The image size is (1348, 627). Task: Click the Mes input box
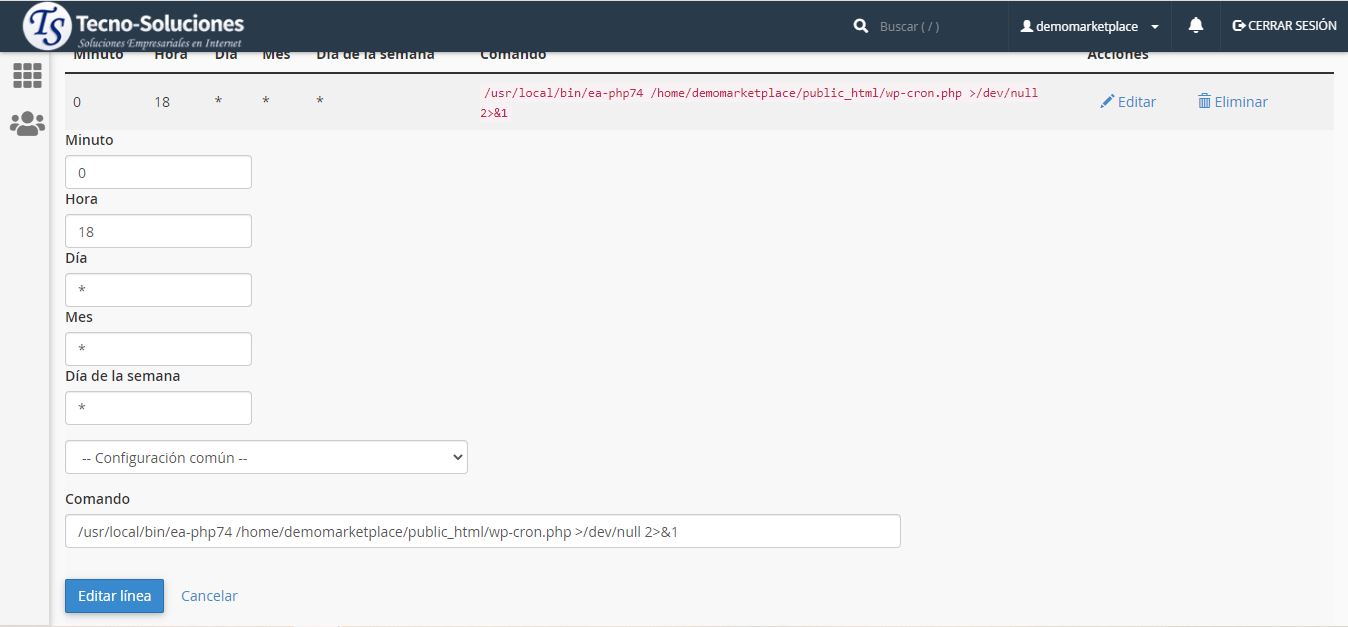[x=158, y=349]
